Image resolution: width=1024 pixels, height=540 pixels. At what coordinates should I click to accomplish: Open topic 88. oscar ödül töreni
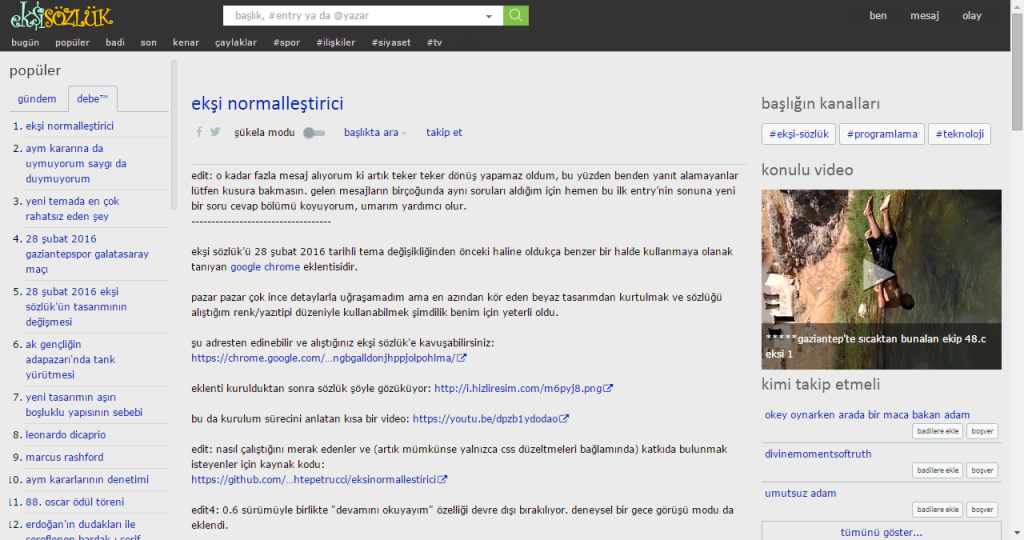(x=74, y=501)
